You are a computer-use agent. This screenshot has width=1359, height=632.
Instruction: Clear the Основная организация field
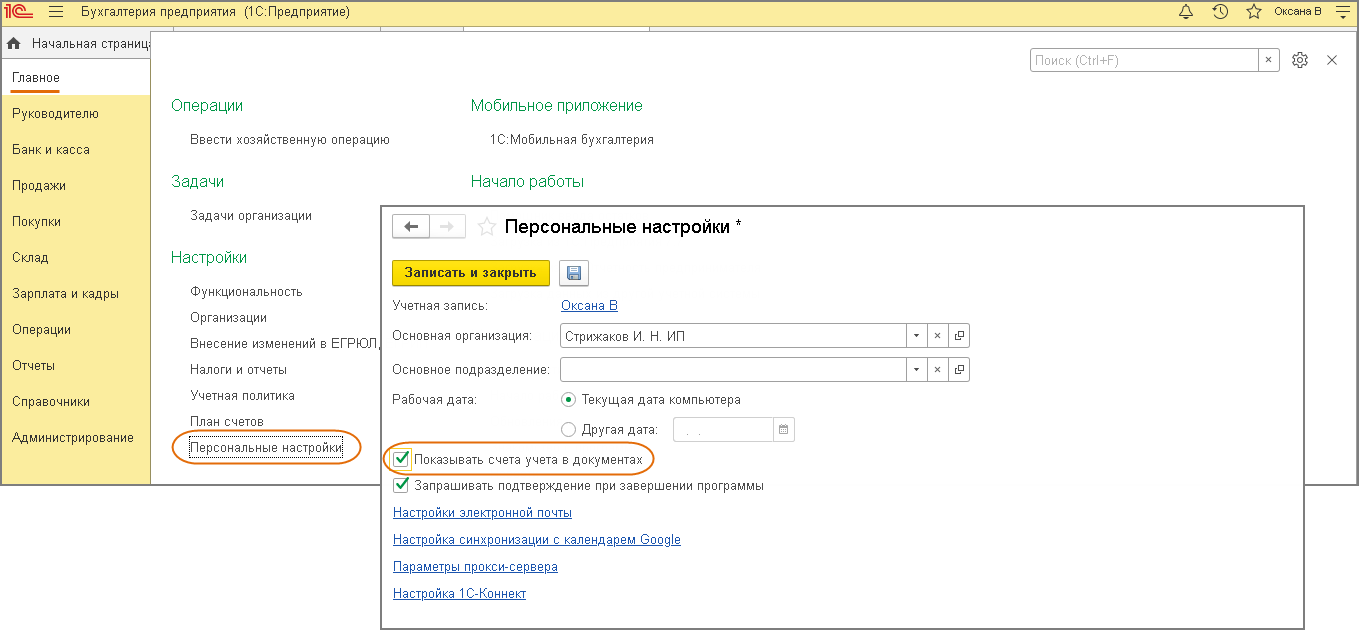point(937,336)
